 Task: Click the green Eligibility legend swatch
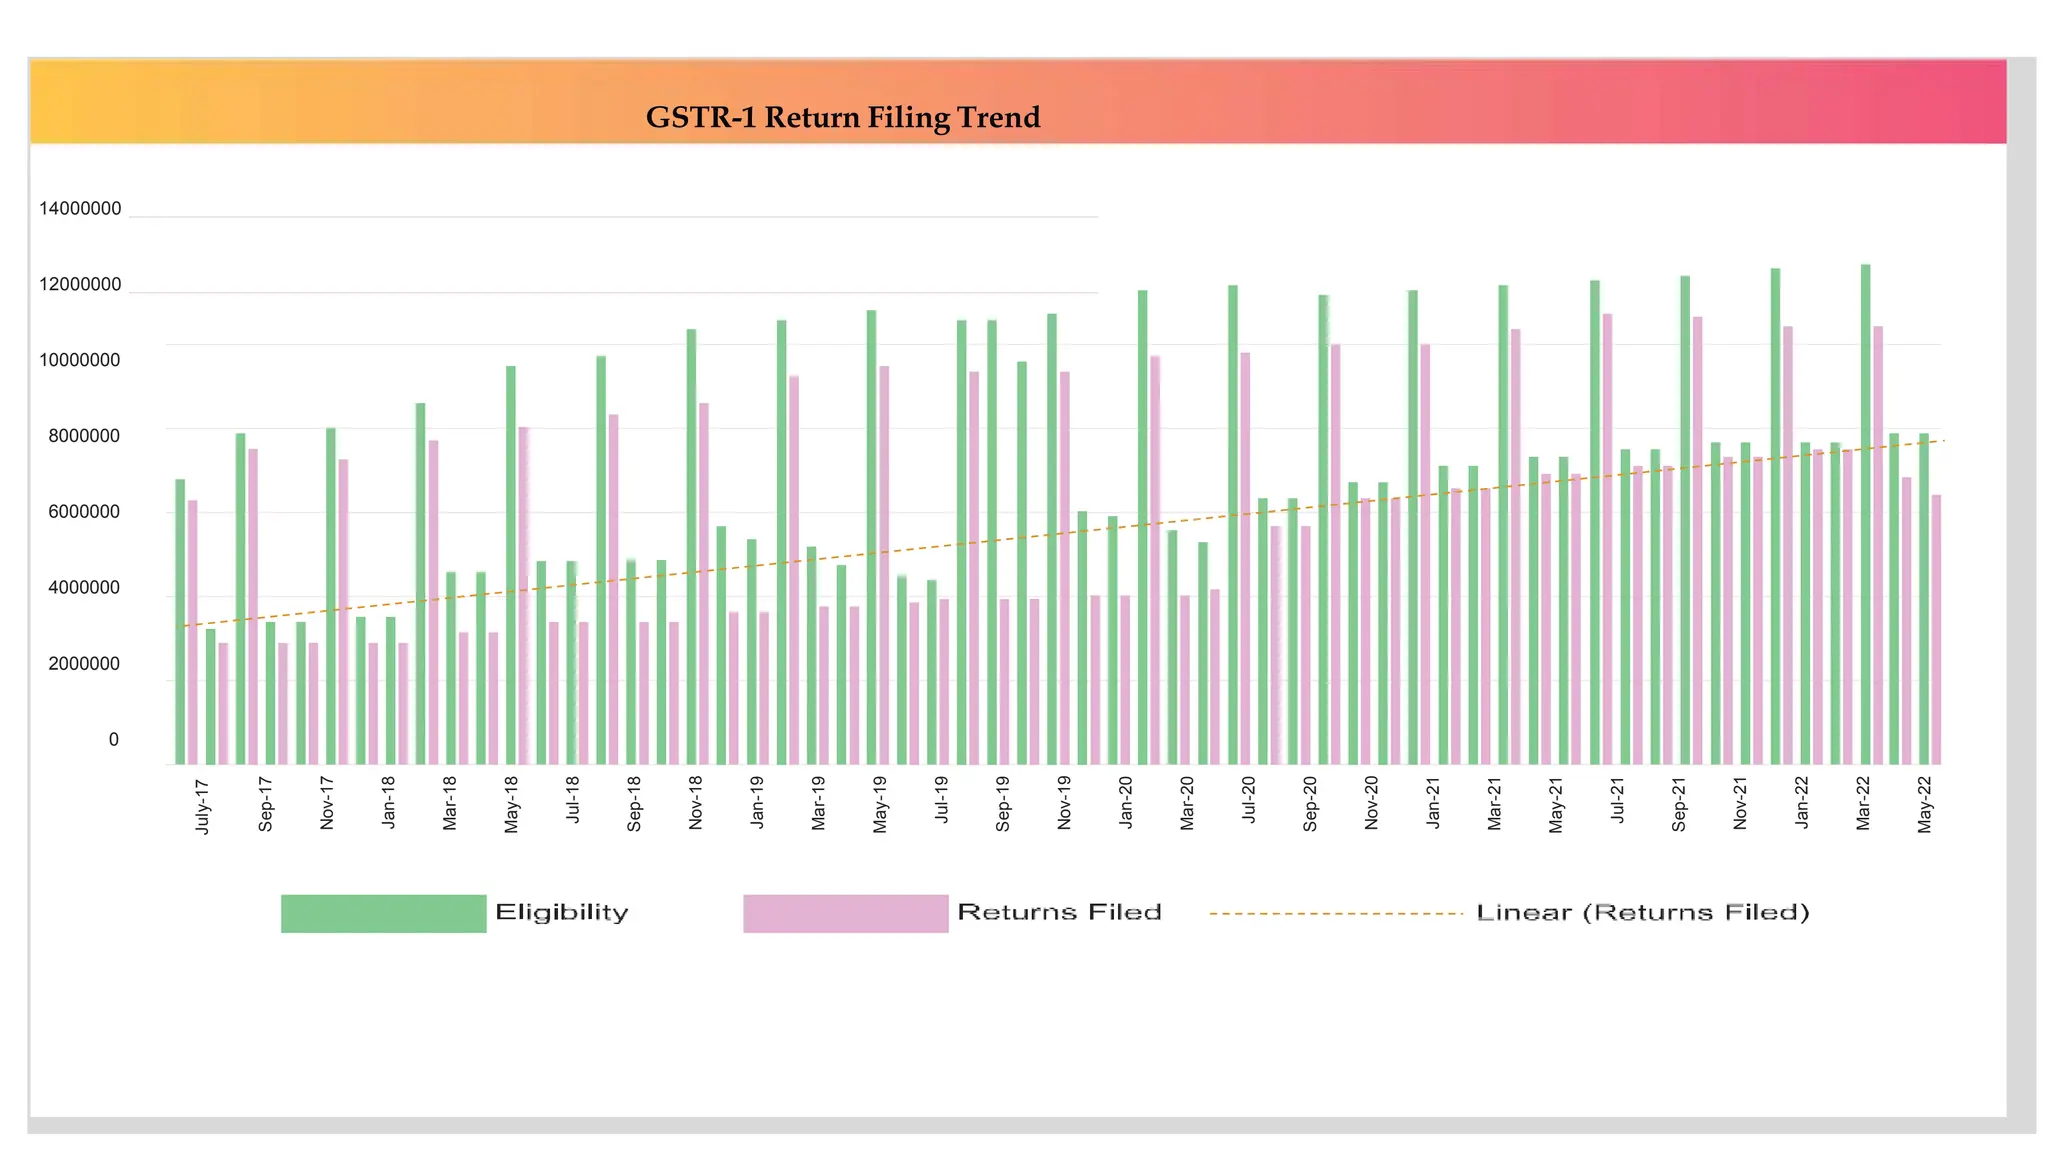pyautogui.click(x=383, y=913)
